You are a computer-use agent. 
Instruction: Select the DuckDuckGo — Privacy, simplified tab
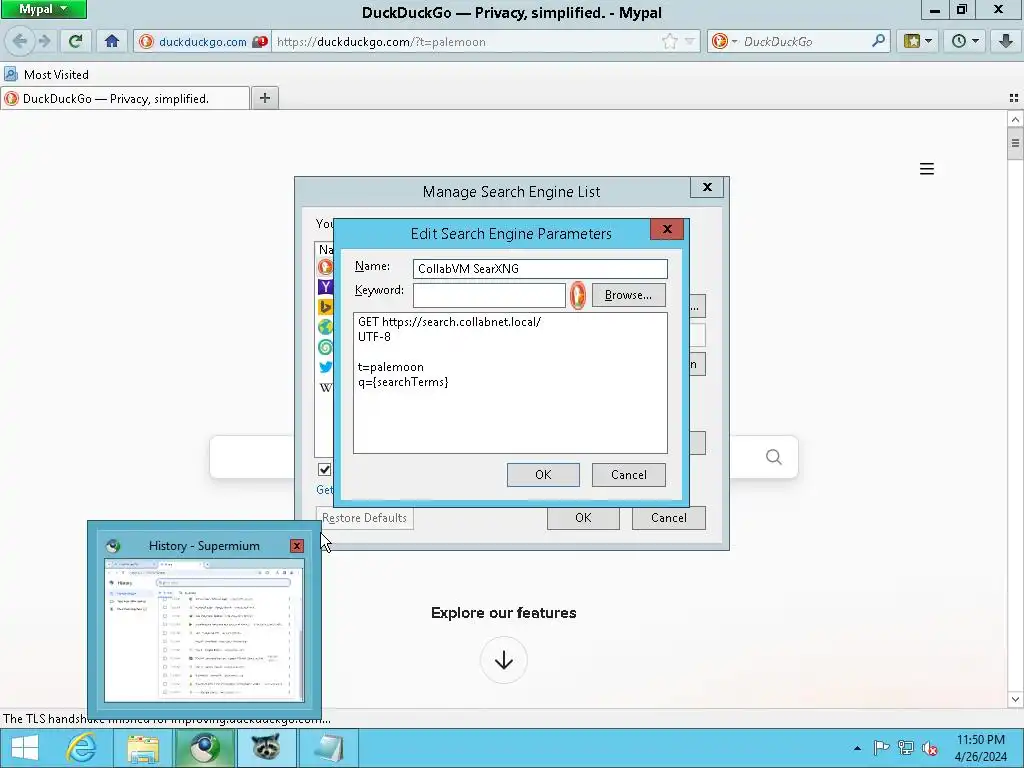pyautogui.click(x=125, y=99)
